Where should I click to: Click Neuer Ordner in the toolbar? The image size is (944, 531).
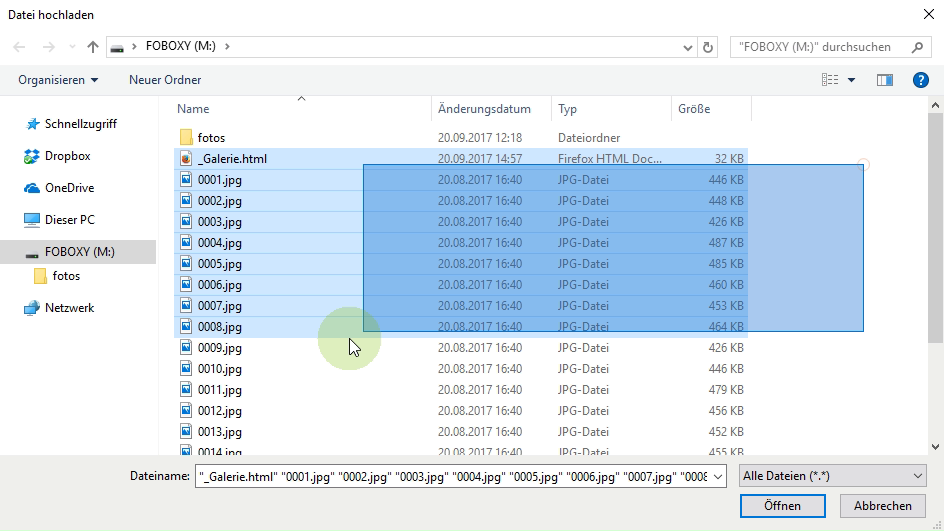(165, 80)
